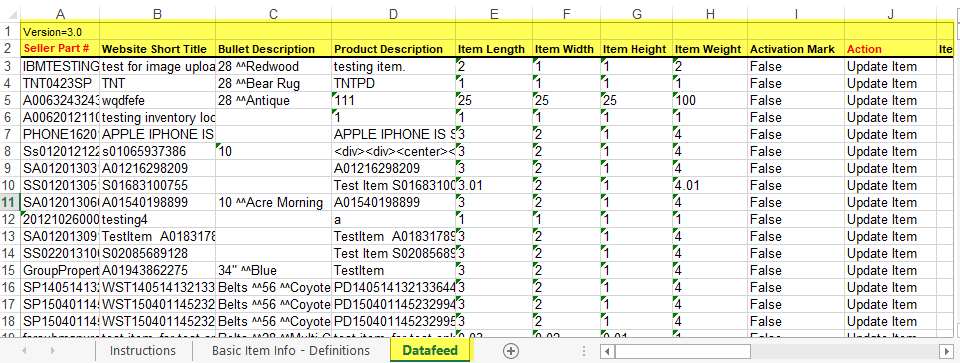The height and width of the screenshot is (363, 960).
Task: Click the <div><div><center> description cell
Action: 393,151
